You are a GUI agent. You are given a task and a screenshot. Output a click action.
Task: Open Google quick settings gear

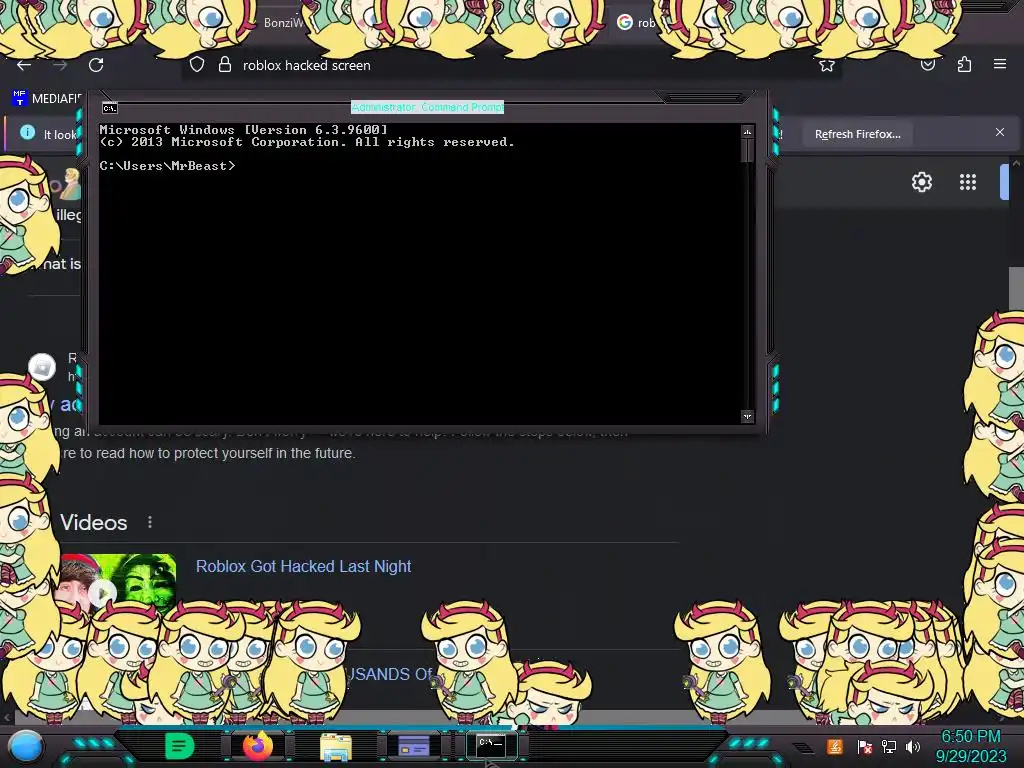(x=921, y=182)
